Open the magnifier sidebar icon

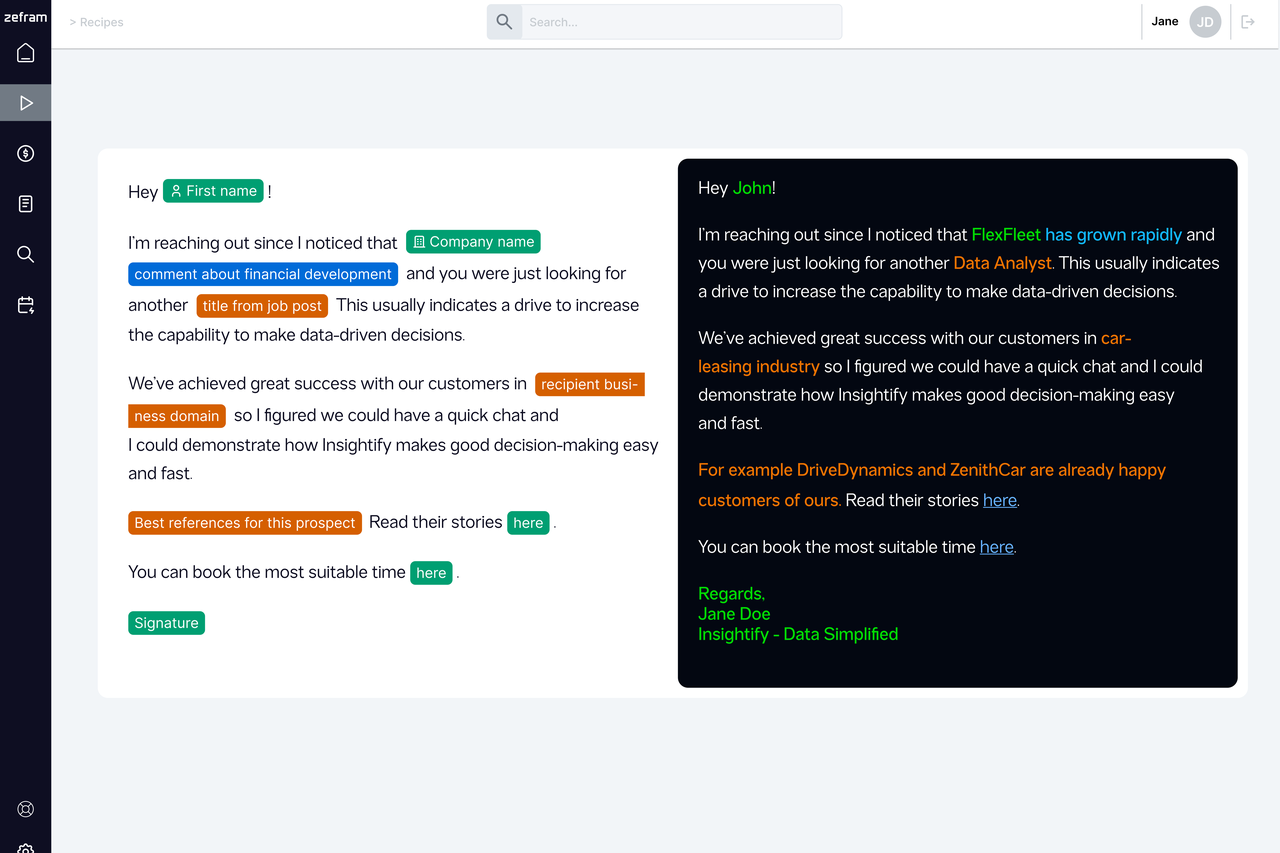[26, 255]
